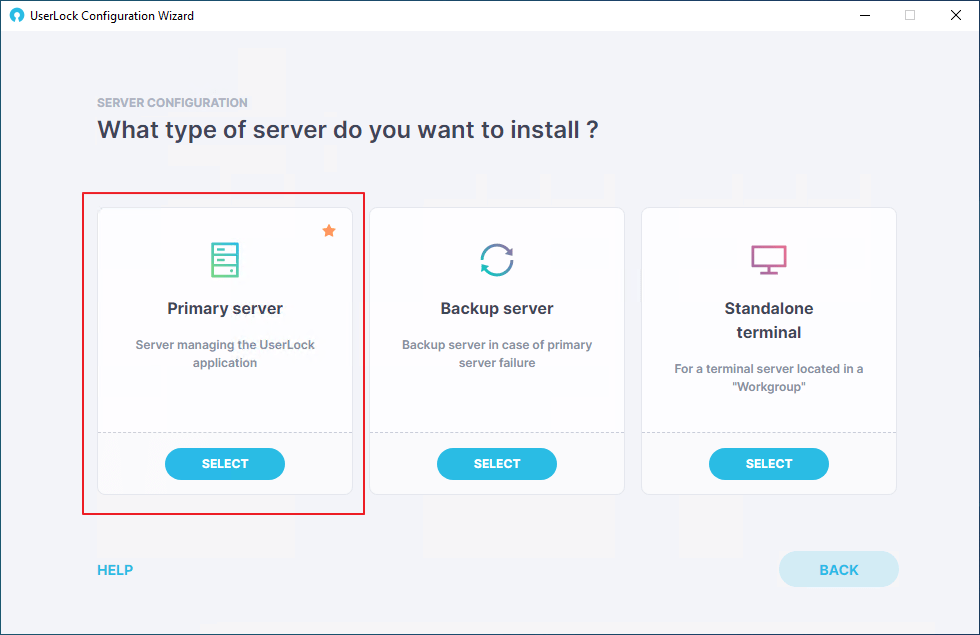Minimize the Configuration Wizard window
This screenshot has width=980, height=635.
(x=865, y=16)
